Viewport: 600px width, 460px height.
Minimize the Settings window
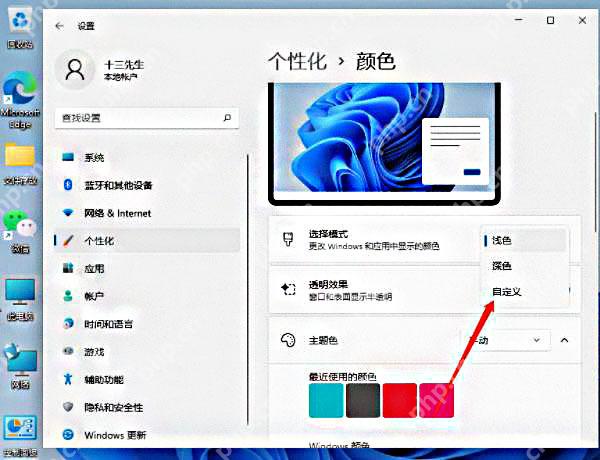click(519, 20)
